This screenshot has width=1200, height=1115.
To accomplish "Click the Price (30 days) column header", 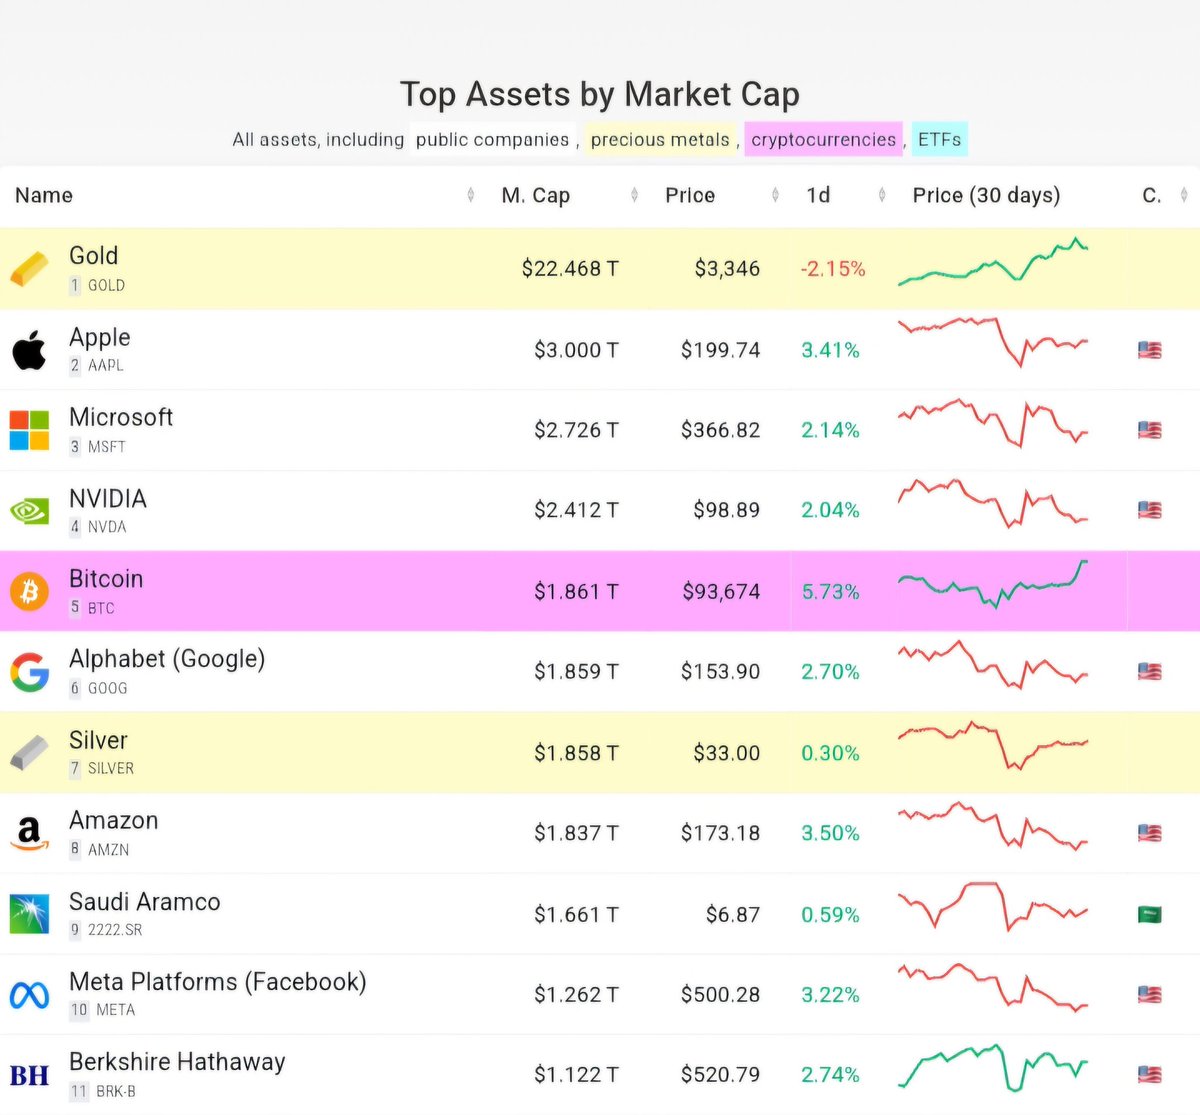I will [986, 195].
